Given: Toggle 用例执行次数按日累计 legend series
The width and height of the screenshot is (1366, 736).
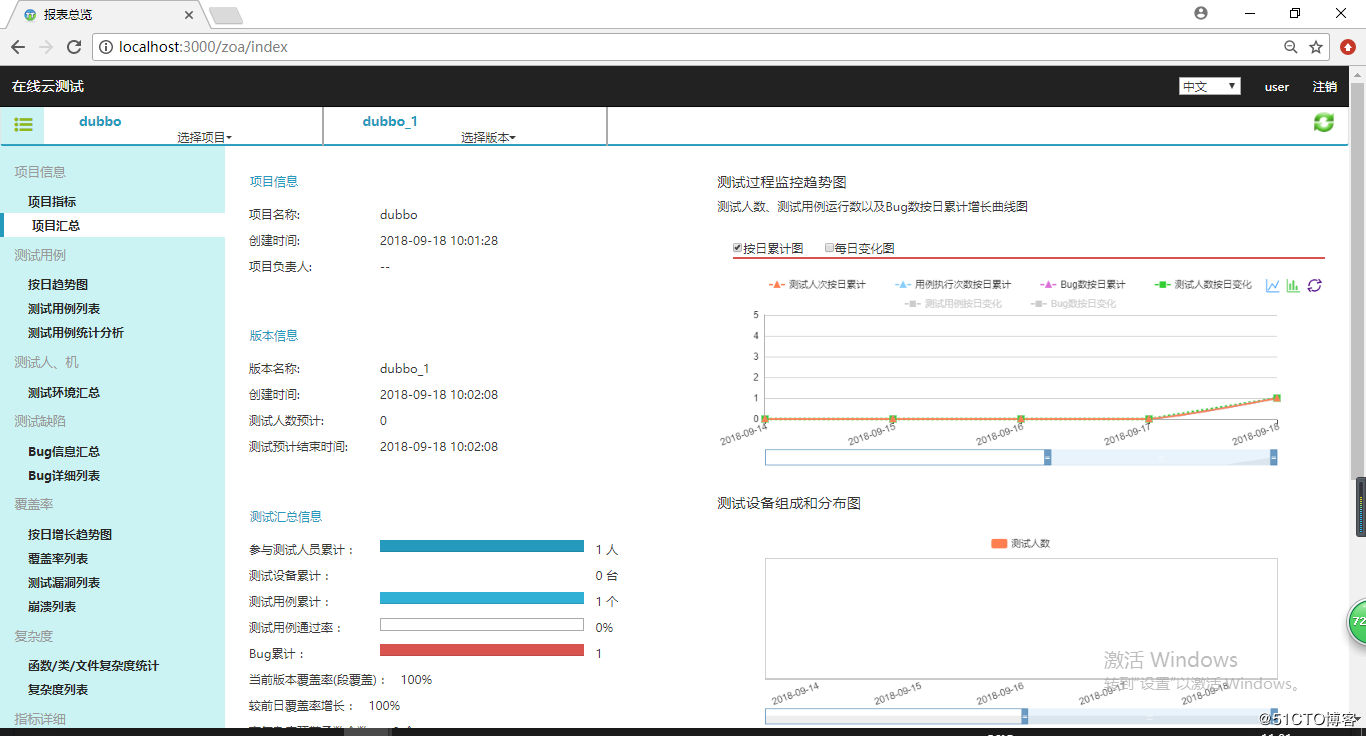Looking at the screenshot, I should 953,285.
